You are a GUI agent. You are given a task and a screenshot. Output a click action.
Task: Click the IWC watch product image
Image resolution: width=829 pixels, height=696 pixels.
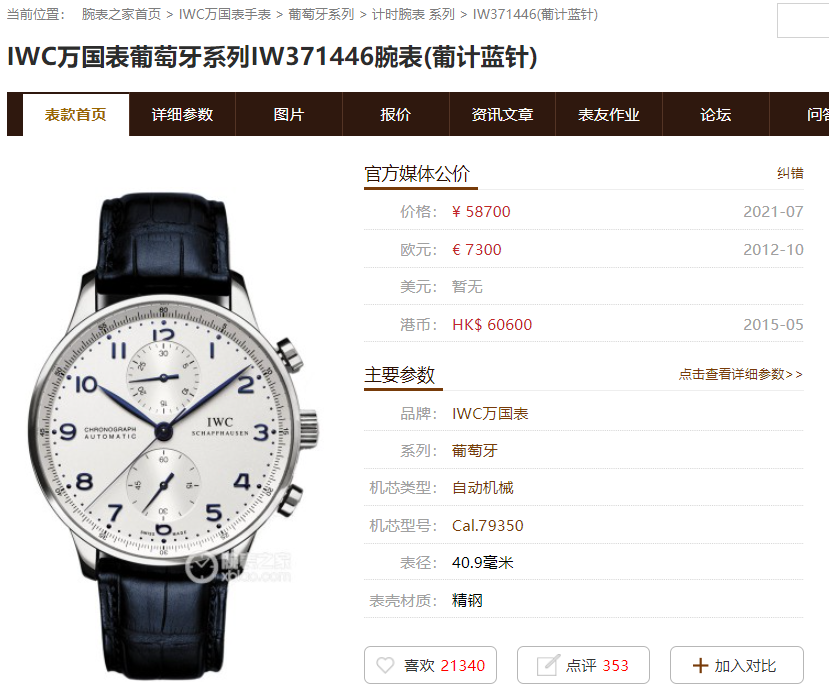(x=173, y=435)
